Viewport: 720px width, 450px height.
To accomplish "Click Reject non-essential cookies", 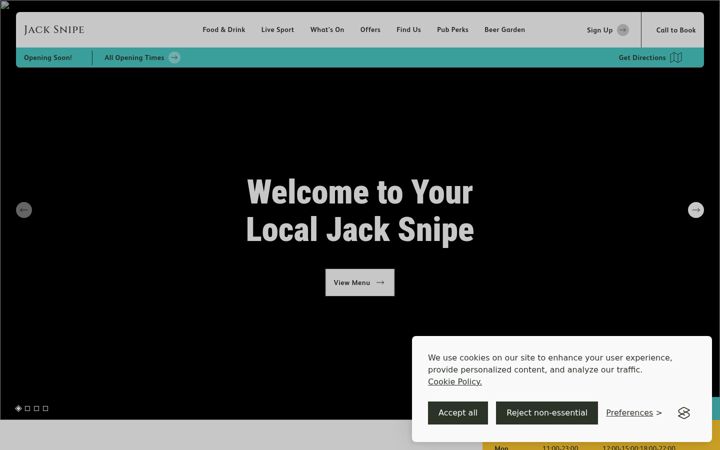I will tap(546, 413).
